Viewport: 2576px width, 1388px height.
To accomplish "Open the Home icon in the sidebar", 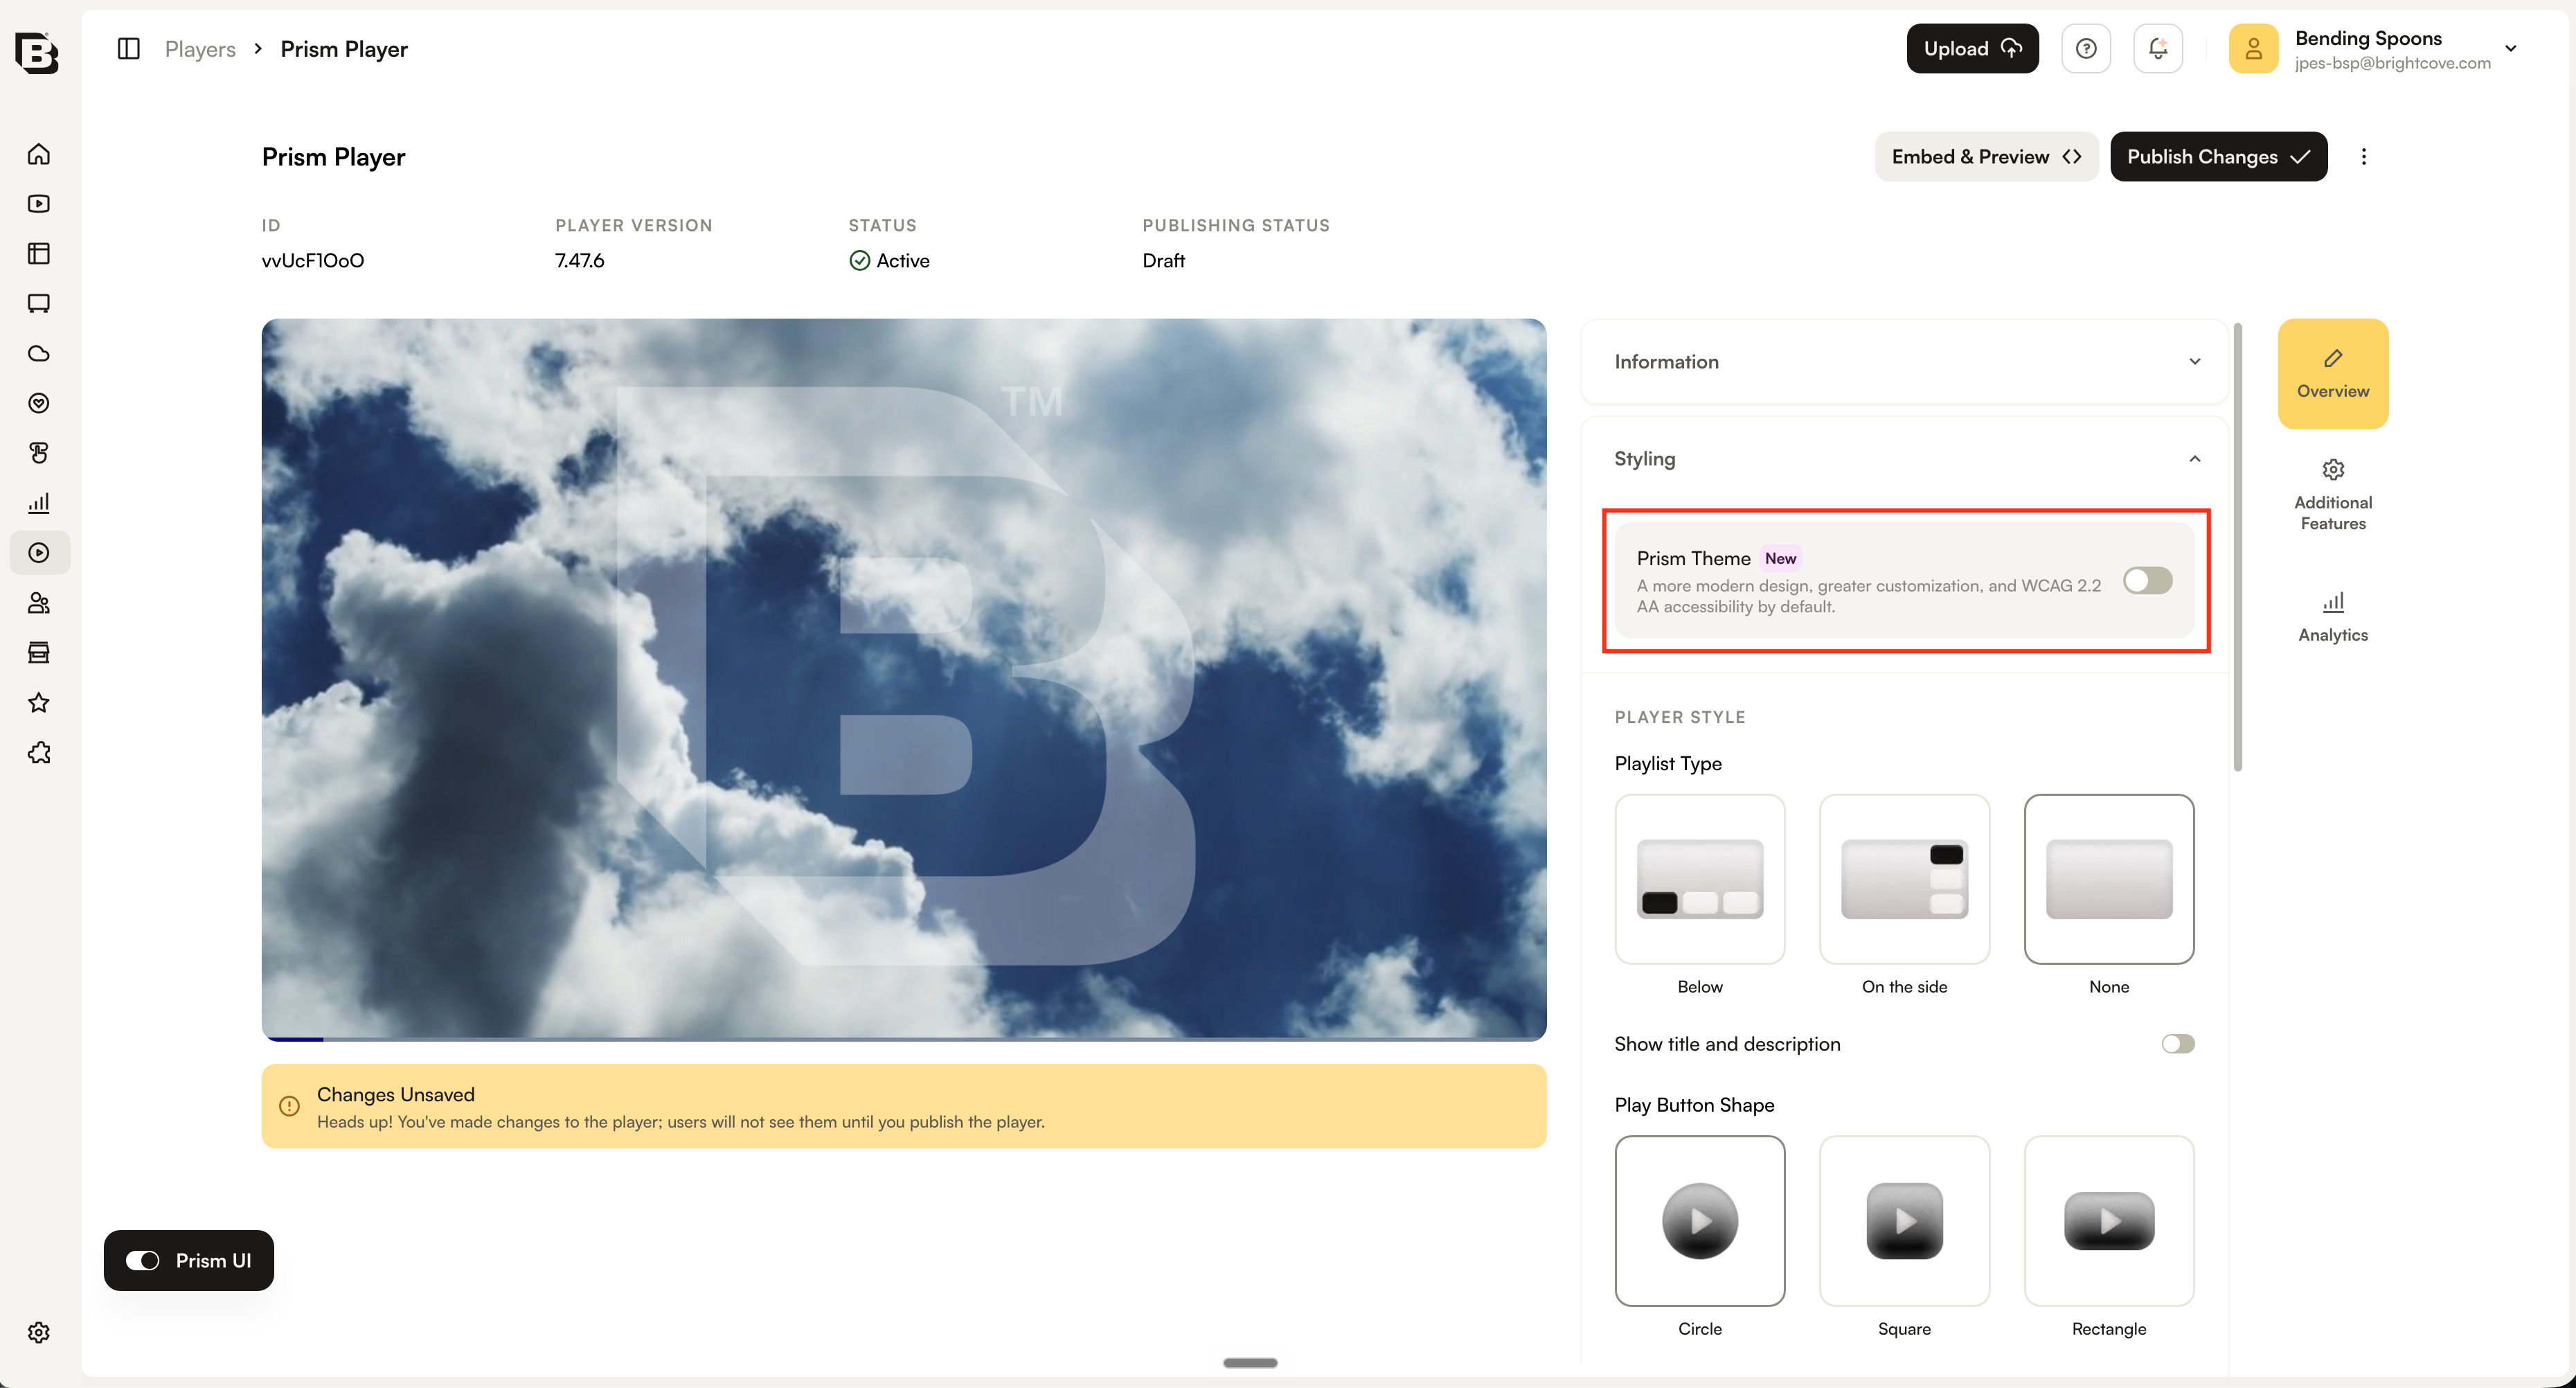I will [x=39, y=154].
